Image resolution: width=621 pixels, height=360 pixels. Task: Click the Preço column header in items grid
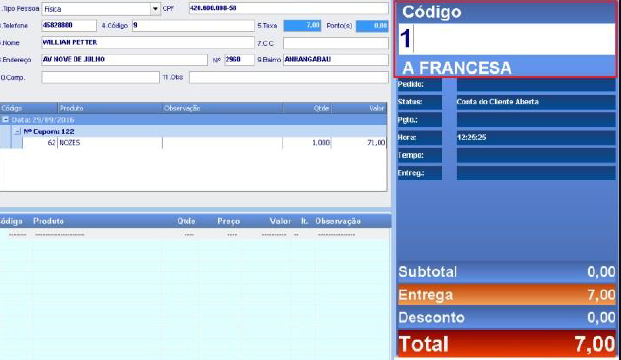click(x=229, y=221)
